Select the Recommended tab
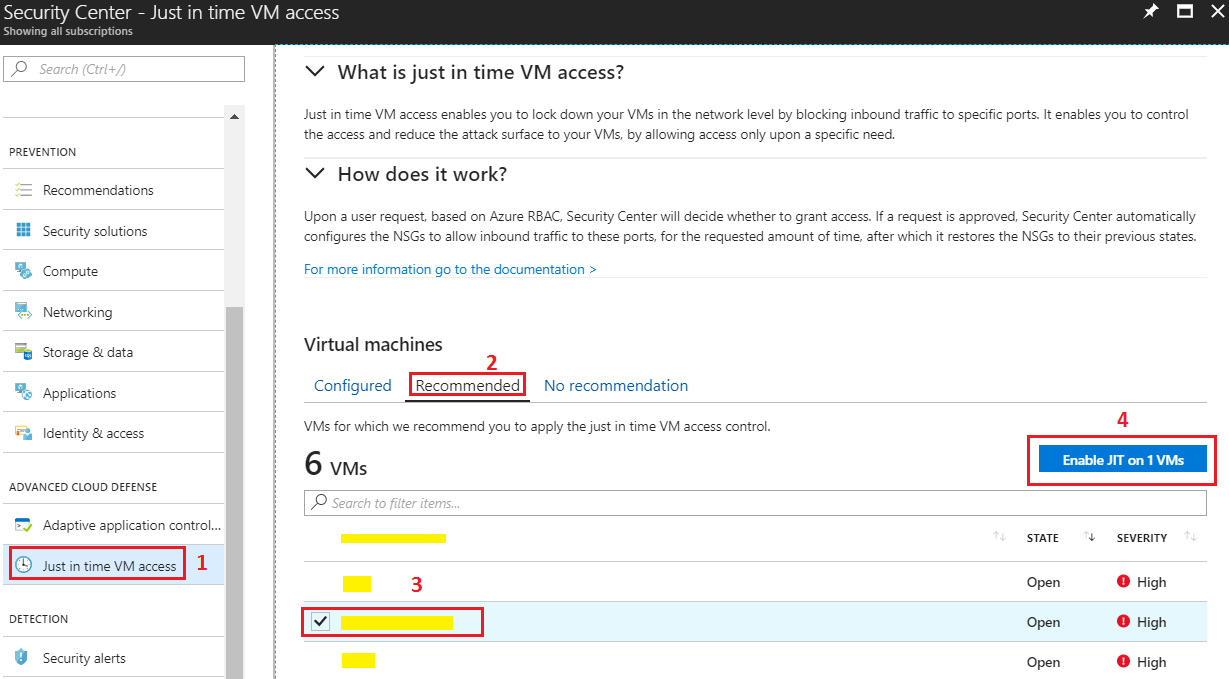Image resolution: width=1229 pixels, height=679 pixels. click(x=468, y=386)
